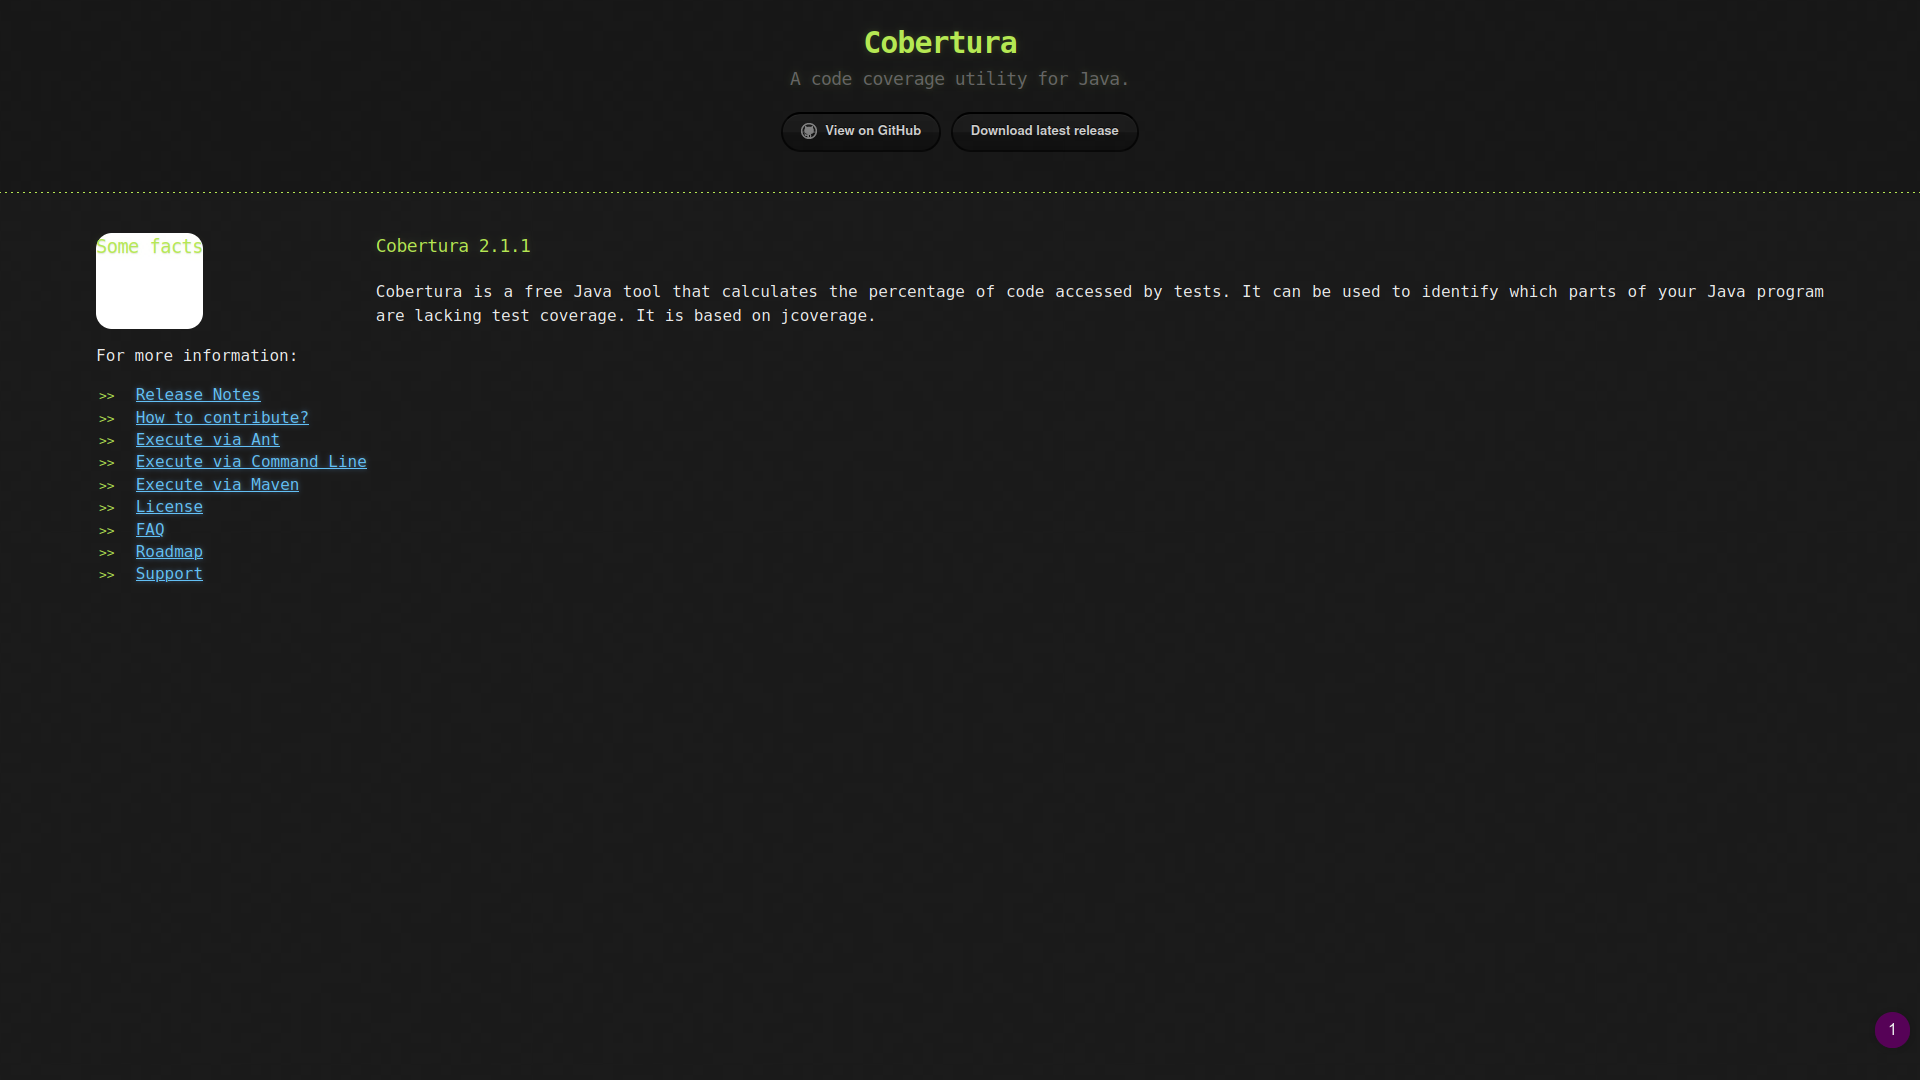View the License page link
The image size is (1920, 1080).
tap(169, 507)
